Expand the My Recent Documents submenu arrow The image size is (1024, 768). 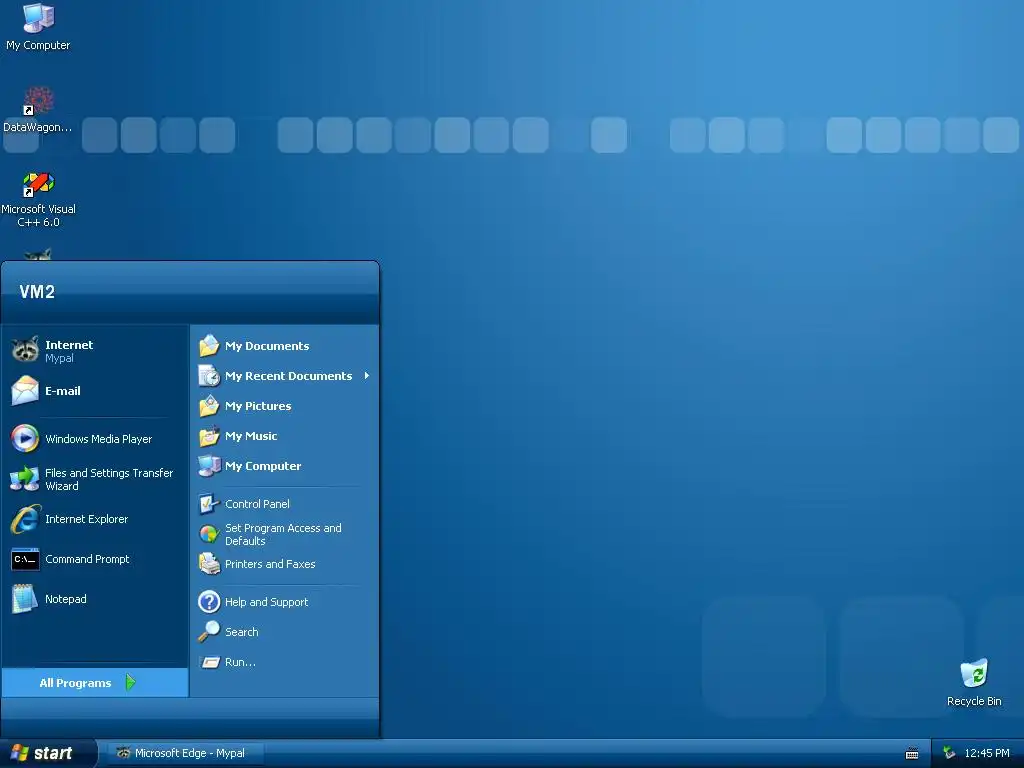(367, 376)
